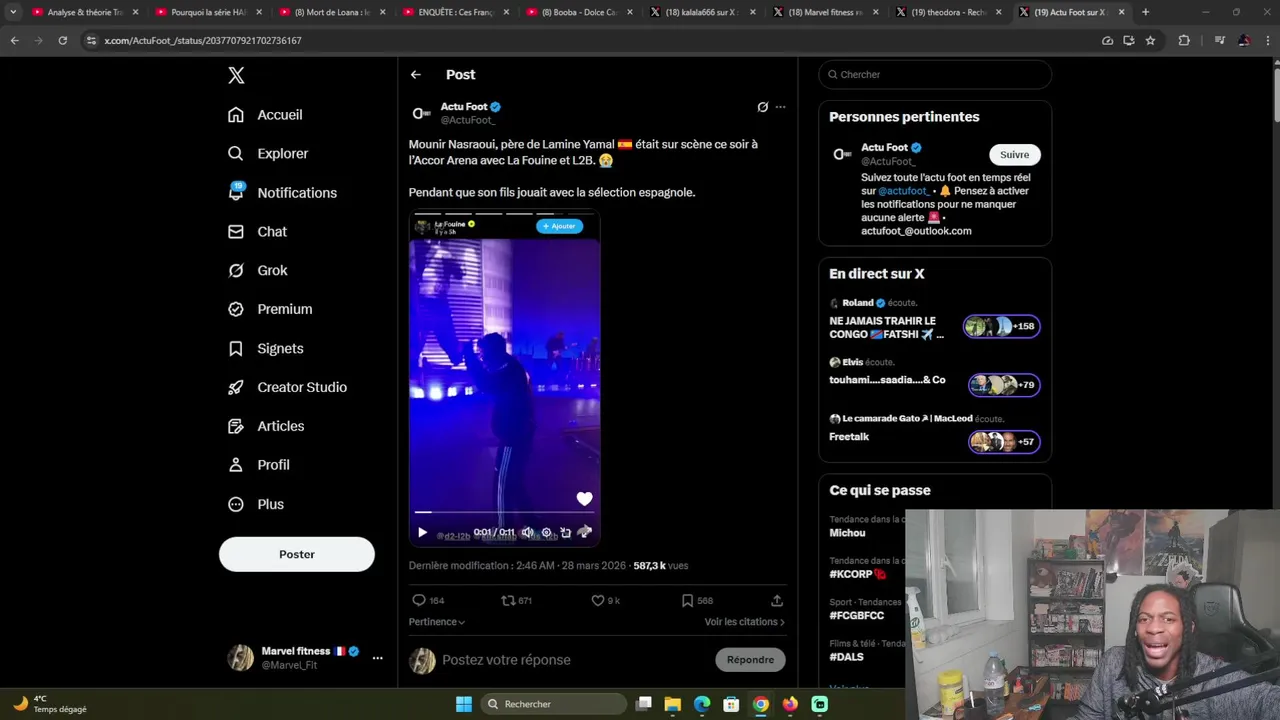Click @actufoot_ link in bio
Viewport: 1280px width, 720px height.
pyautogui.click(x=904, y=191)
